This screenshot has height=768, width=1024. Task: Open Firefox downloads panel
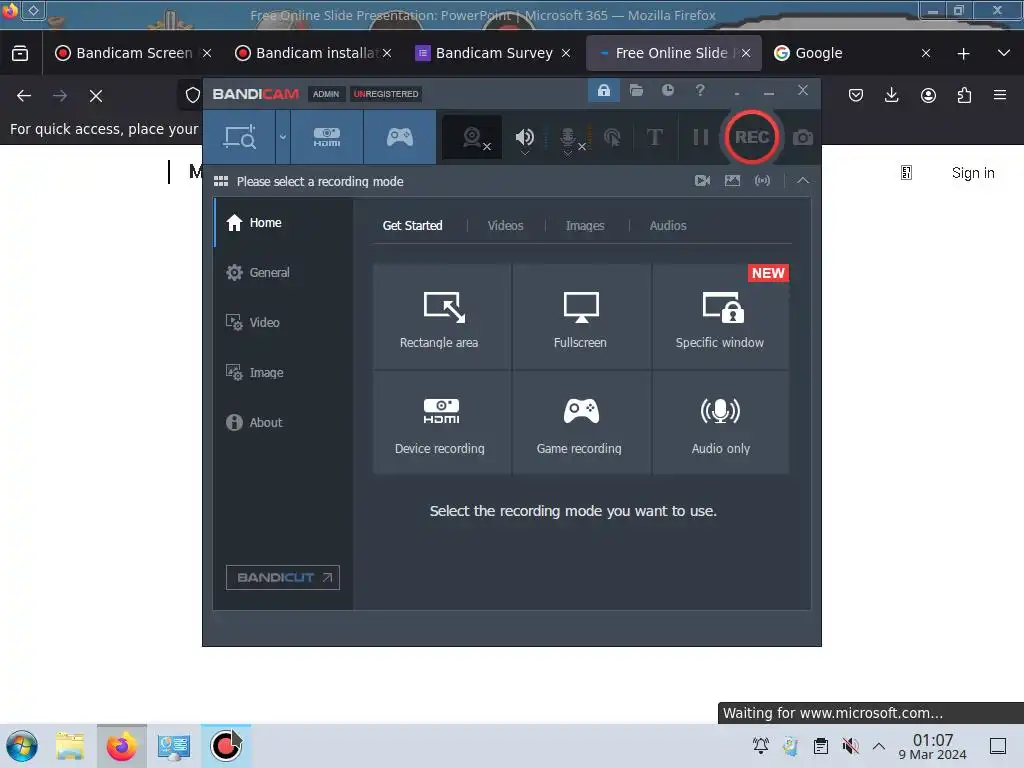[x=891, y=96]
